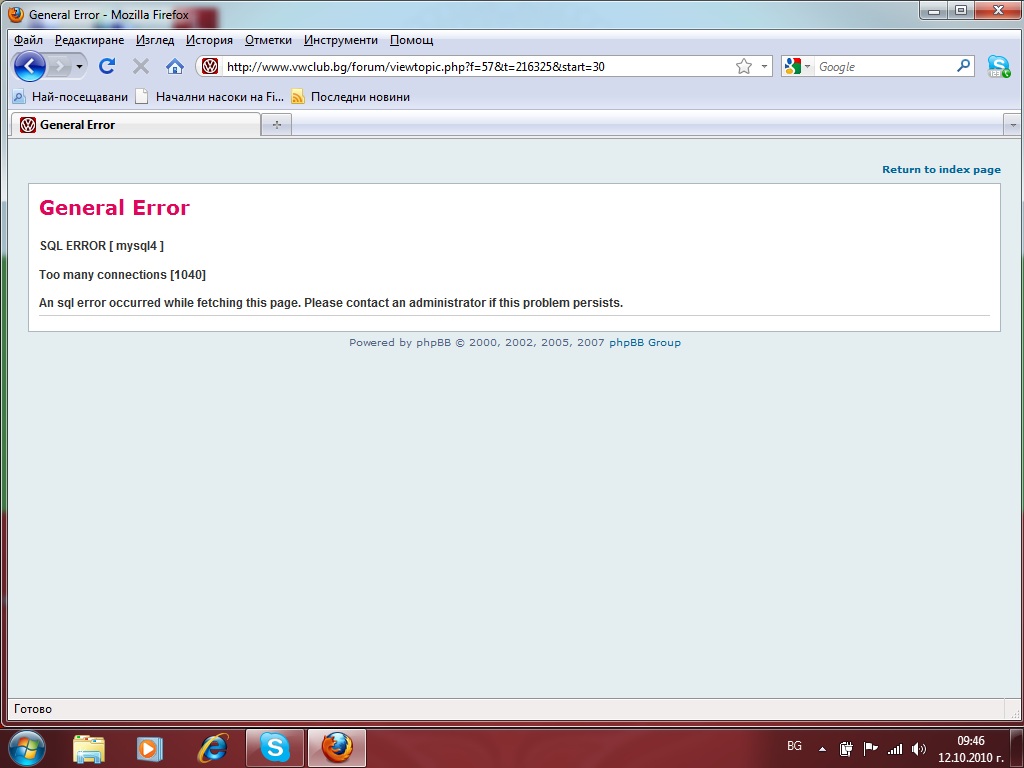Expand the Google search engine dropdown
The height and width of the screenshot is (768, 1024).
coord(797,67)
